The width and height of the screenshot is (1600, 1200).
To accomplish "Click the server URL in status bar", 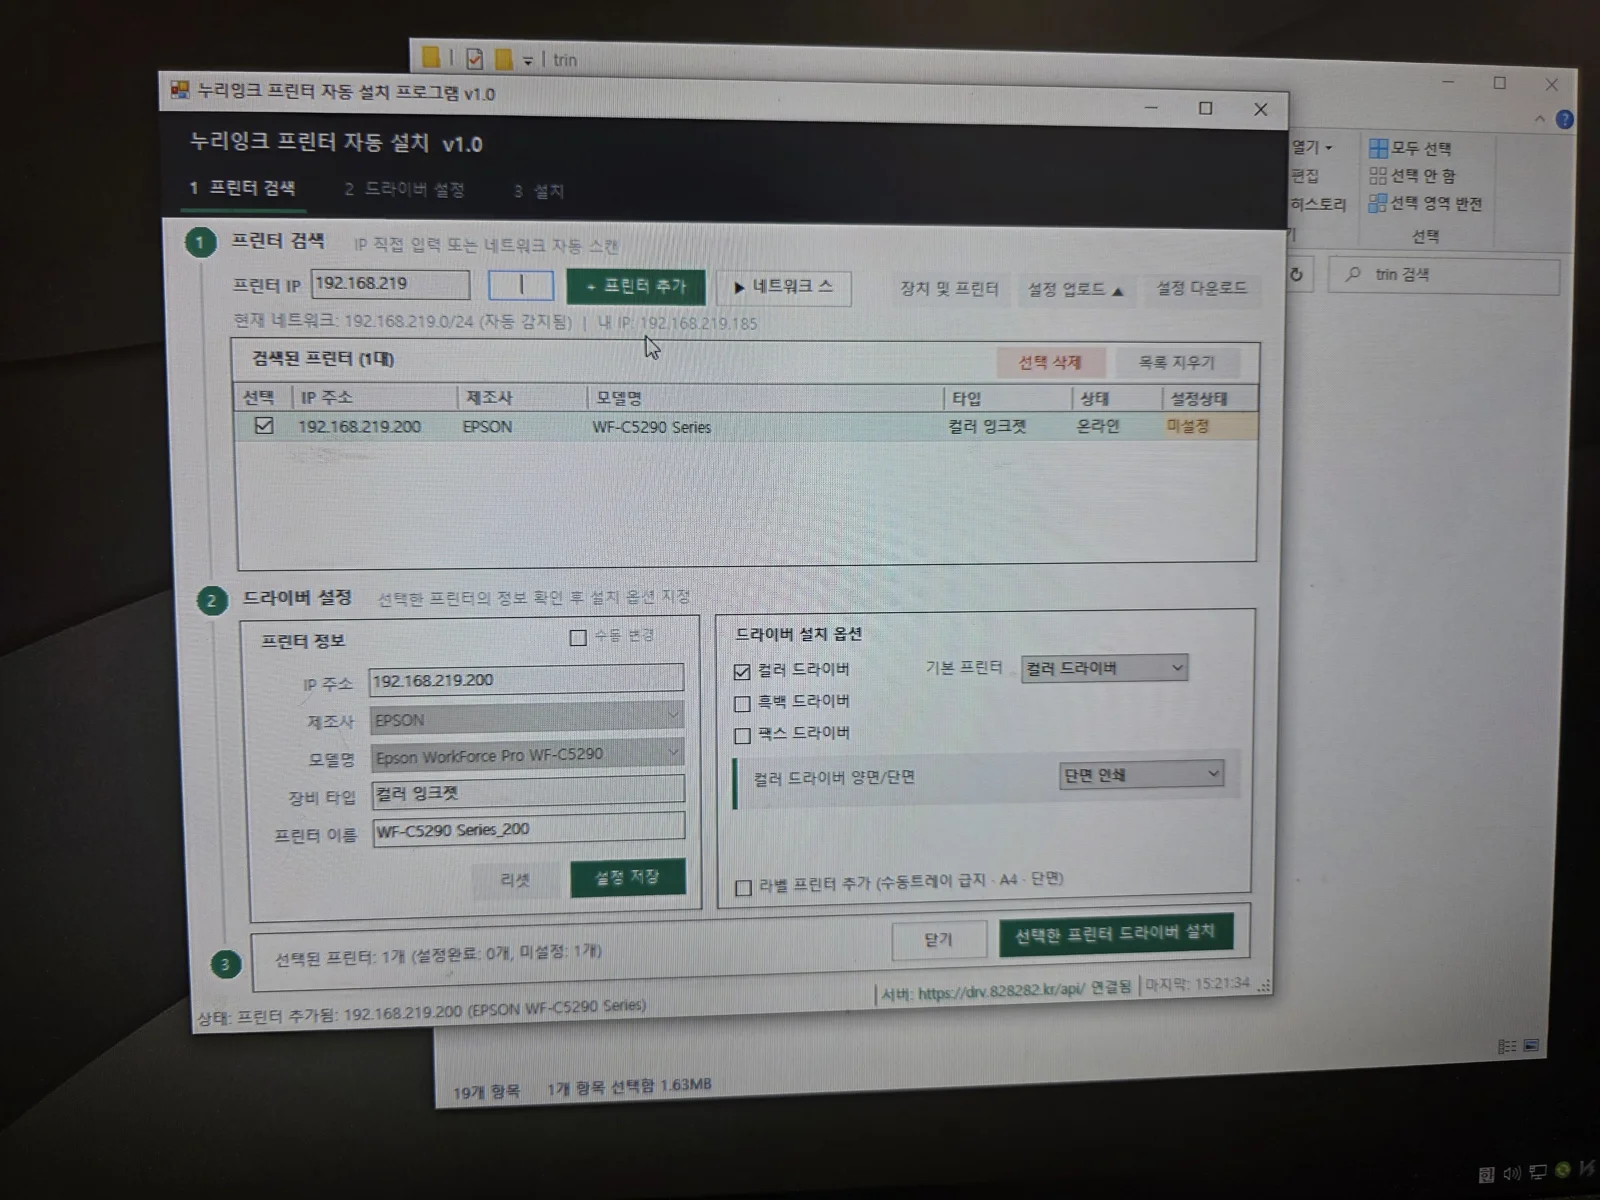I will click(x=1001, y=992).
